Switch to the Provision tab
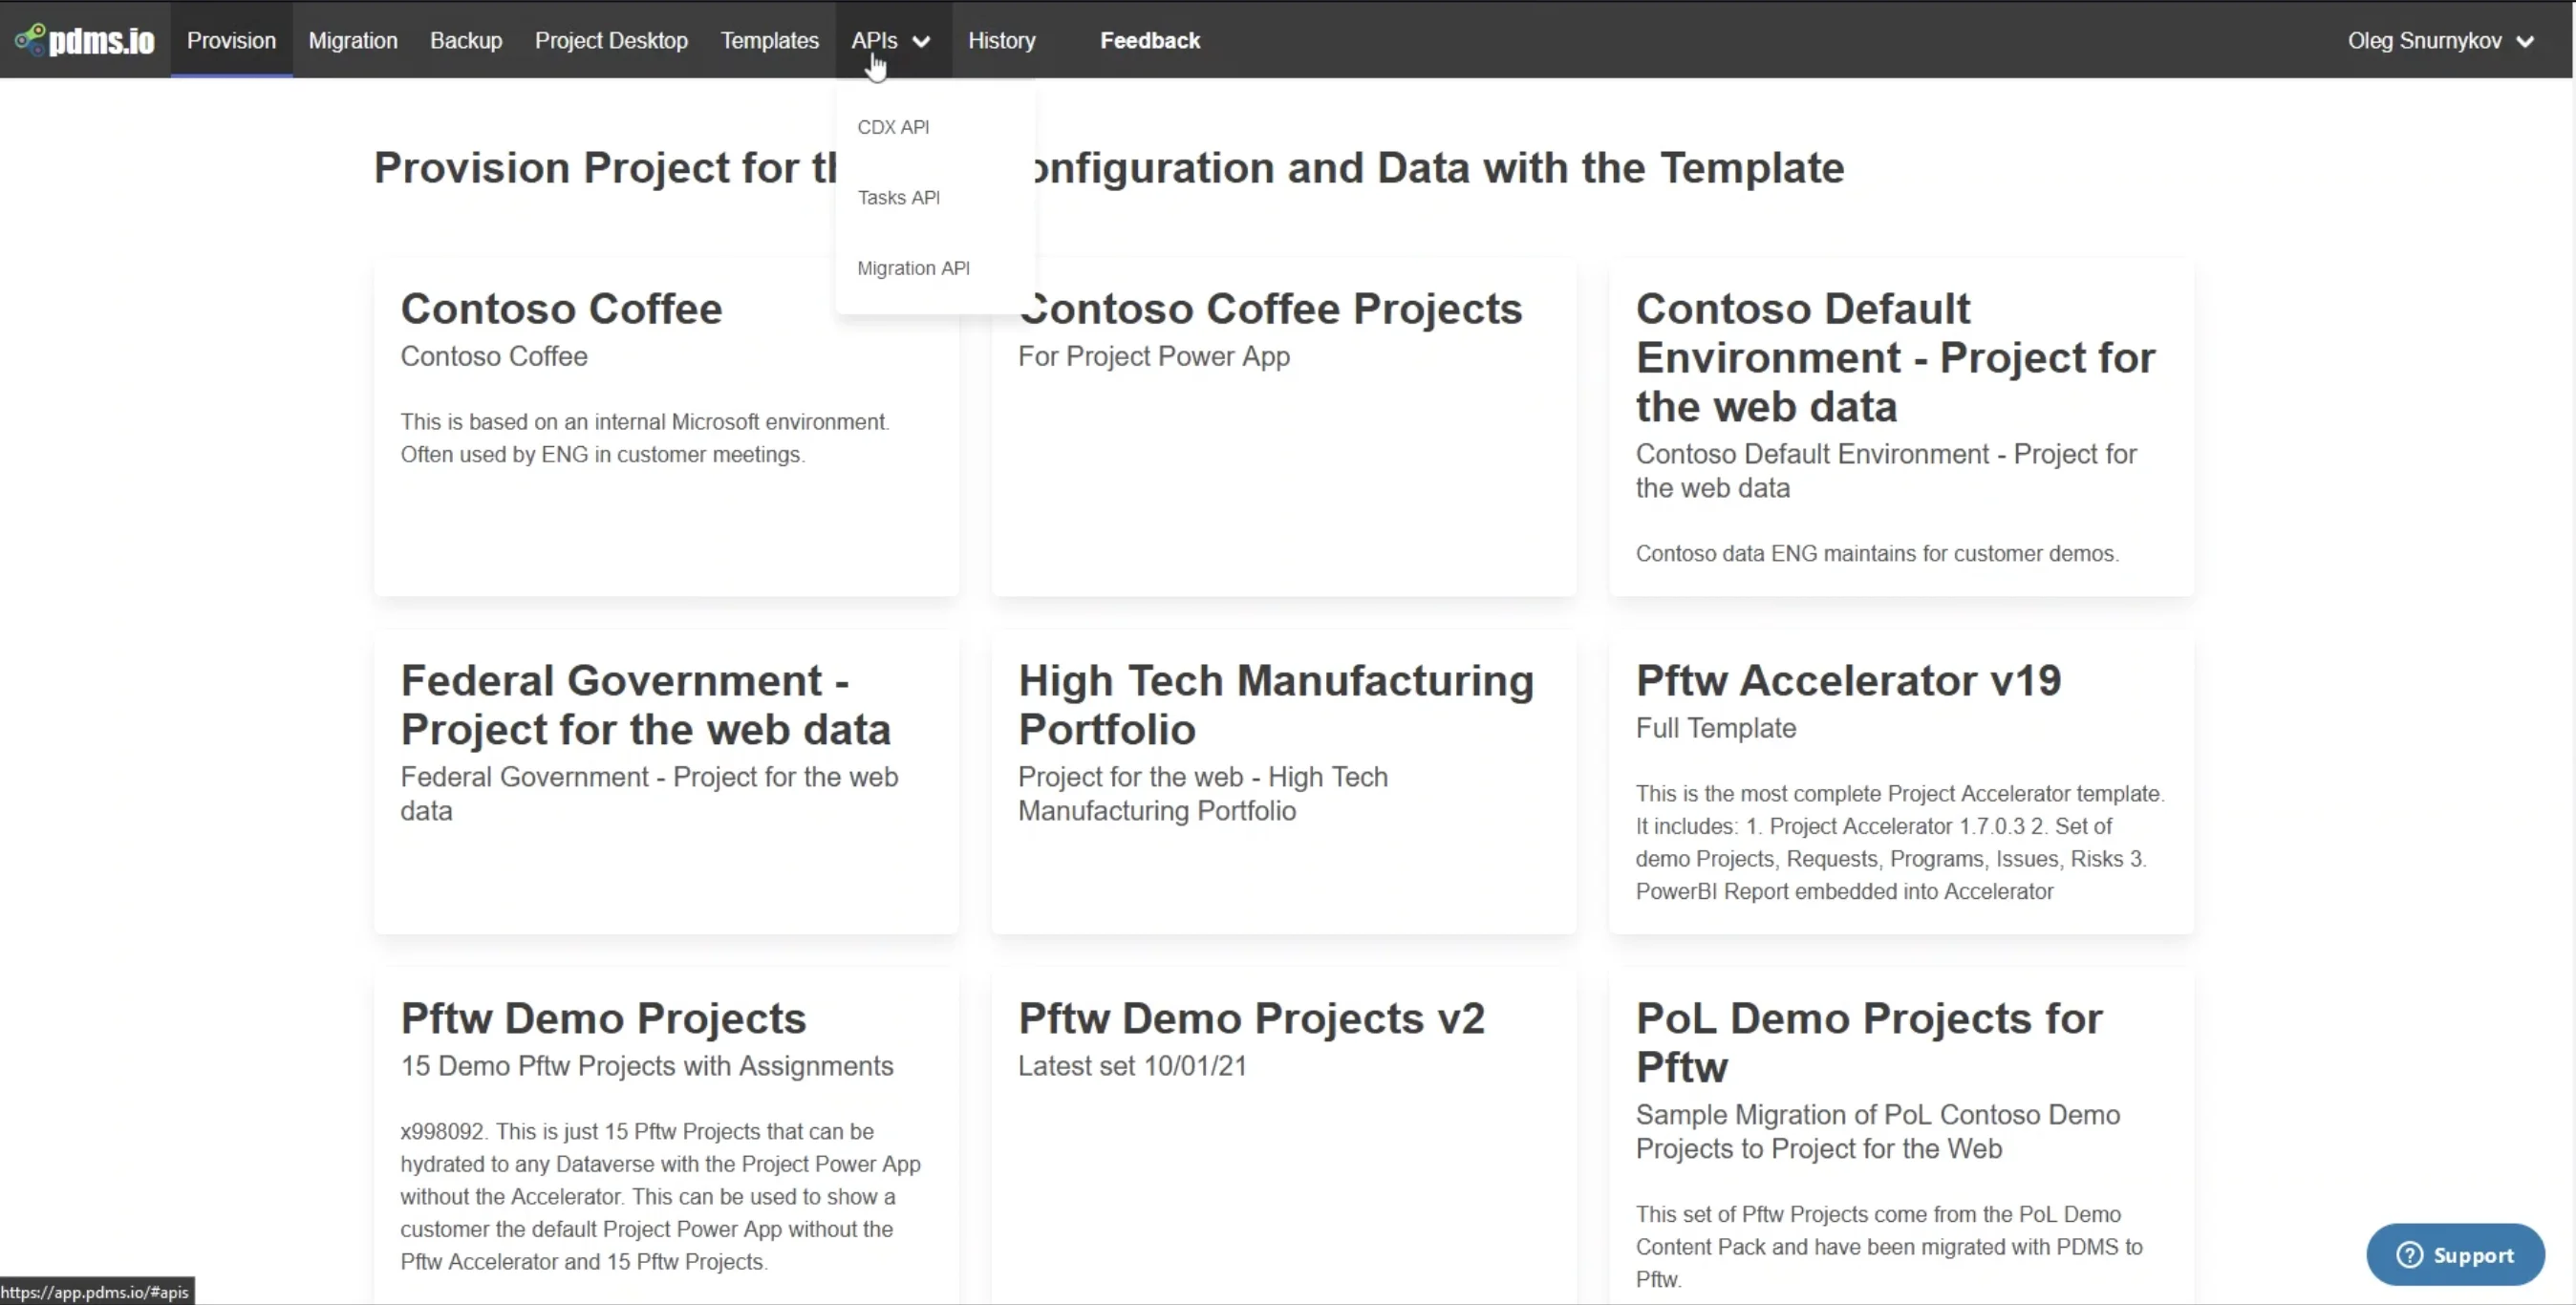2576x1305 pixels. [x=231, y=40]
